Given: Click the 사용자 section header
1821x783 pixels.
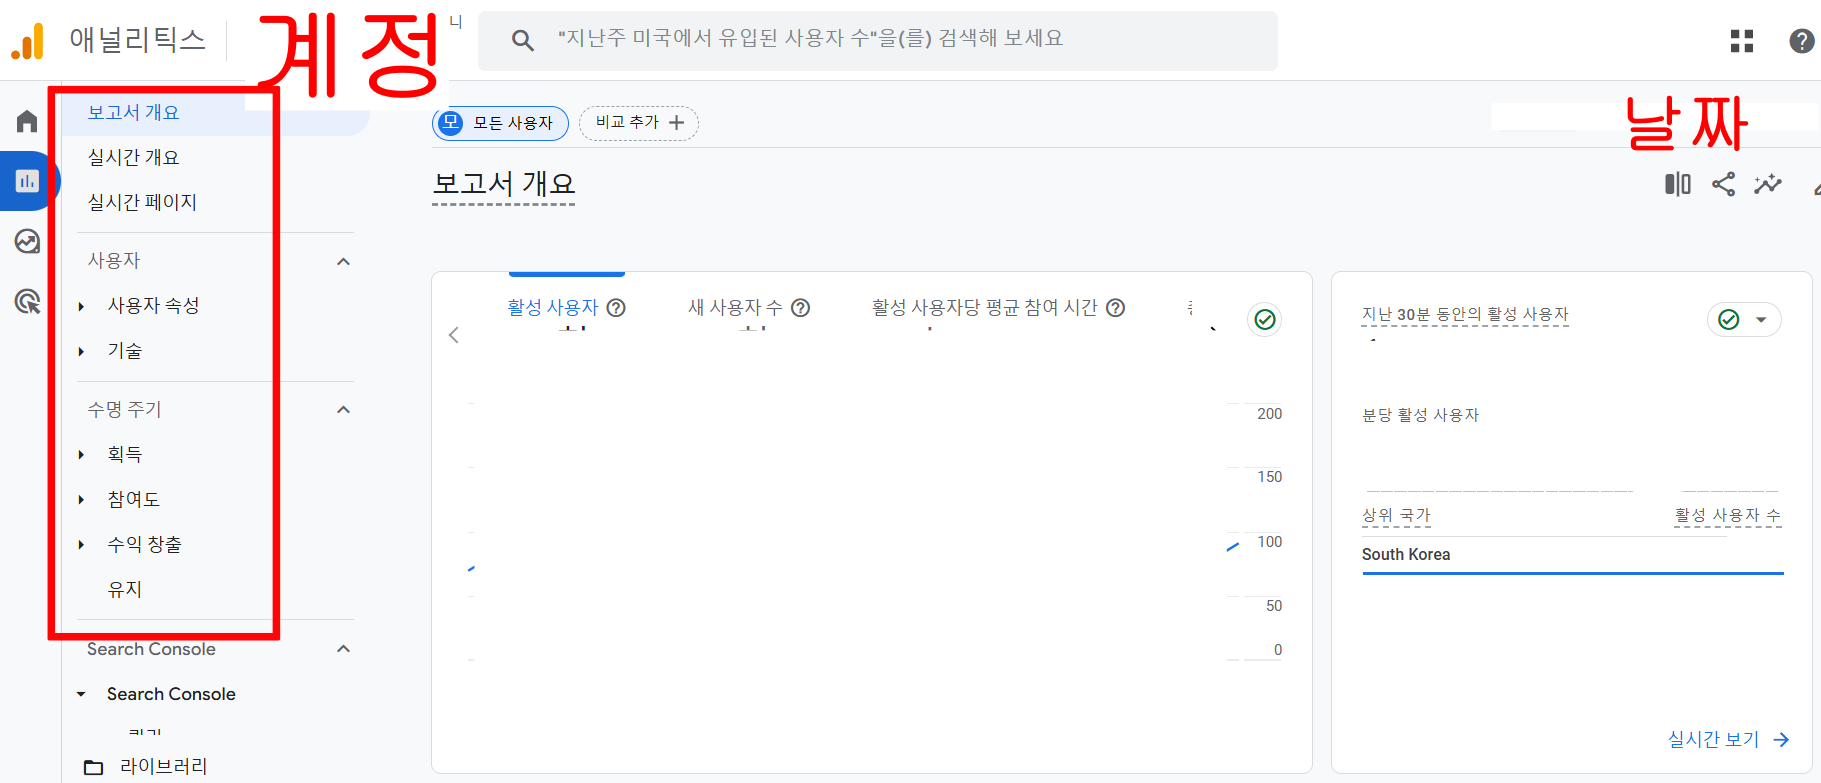Looking at the screenshot, I should [114, 261].
